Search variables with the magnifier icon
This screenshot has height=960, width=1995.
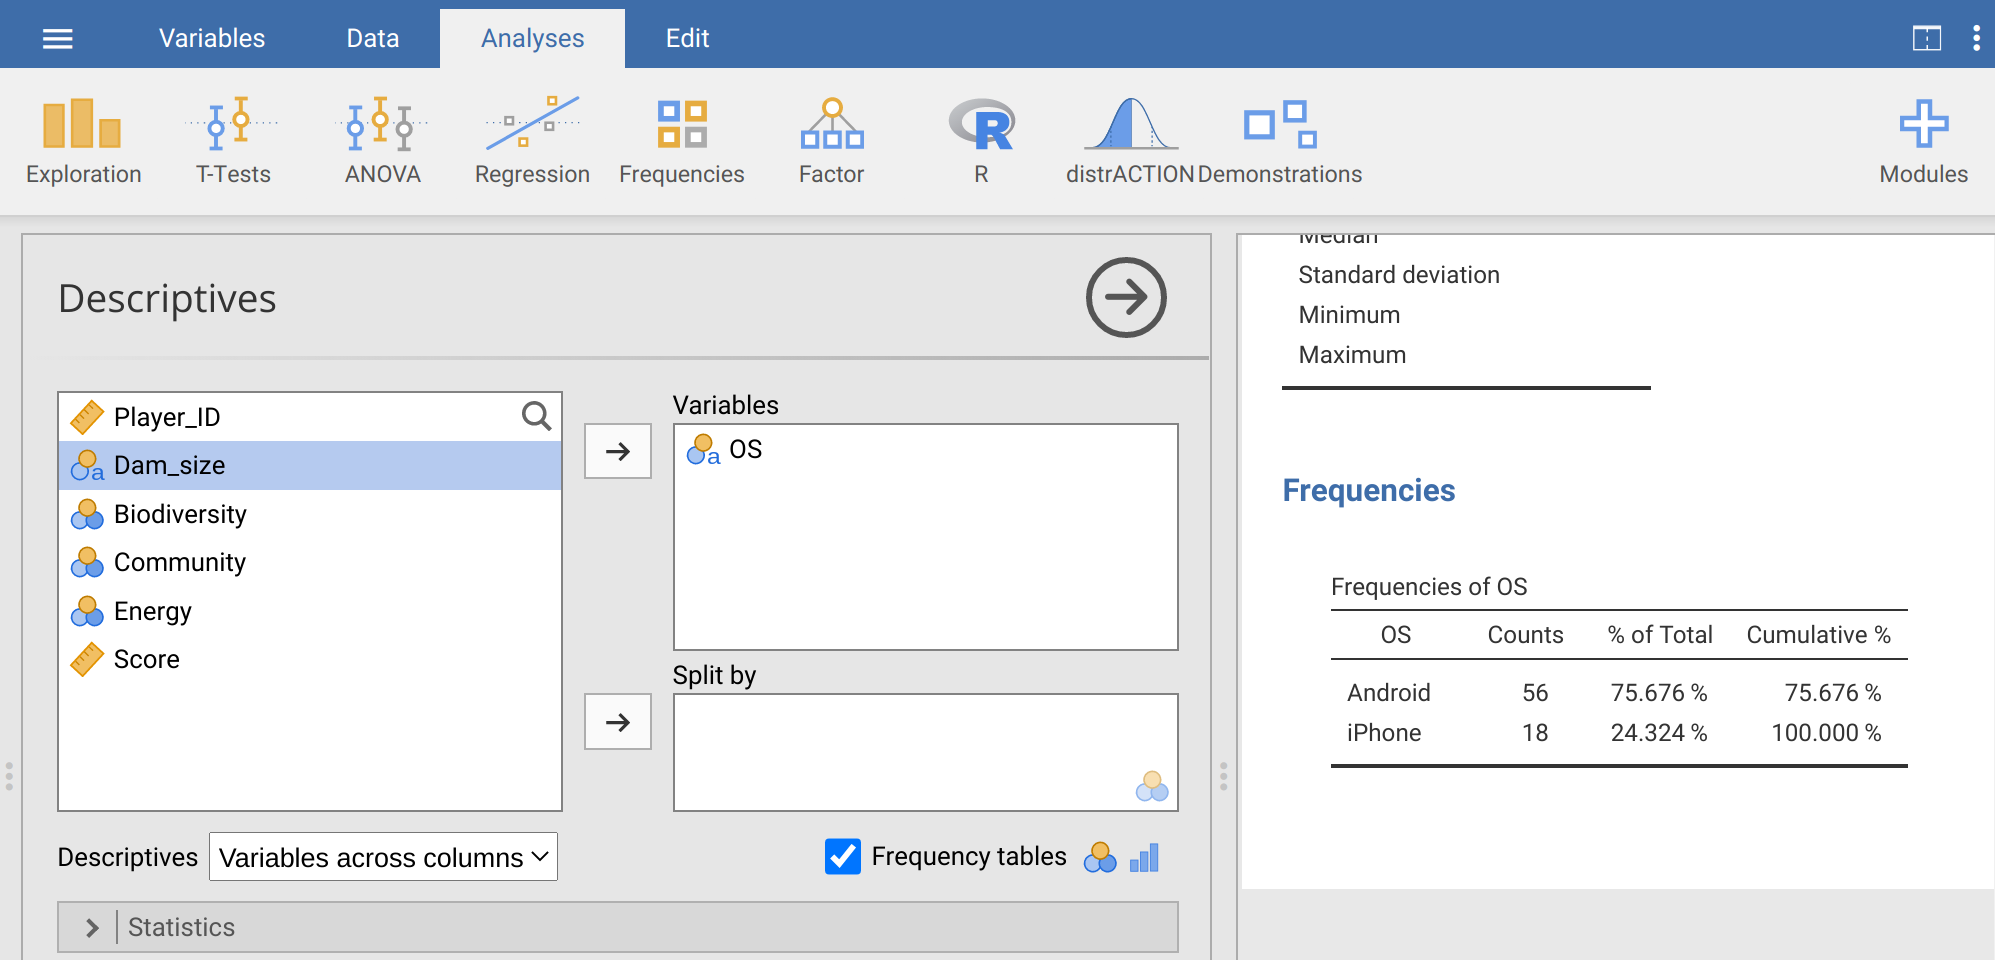(536, 416)
